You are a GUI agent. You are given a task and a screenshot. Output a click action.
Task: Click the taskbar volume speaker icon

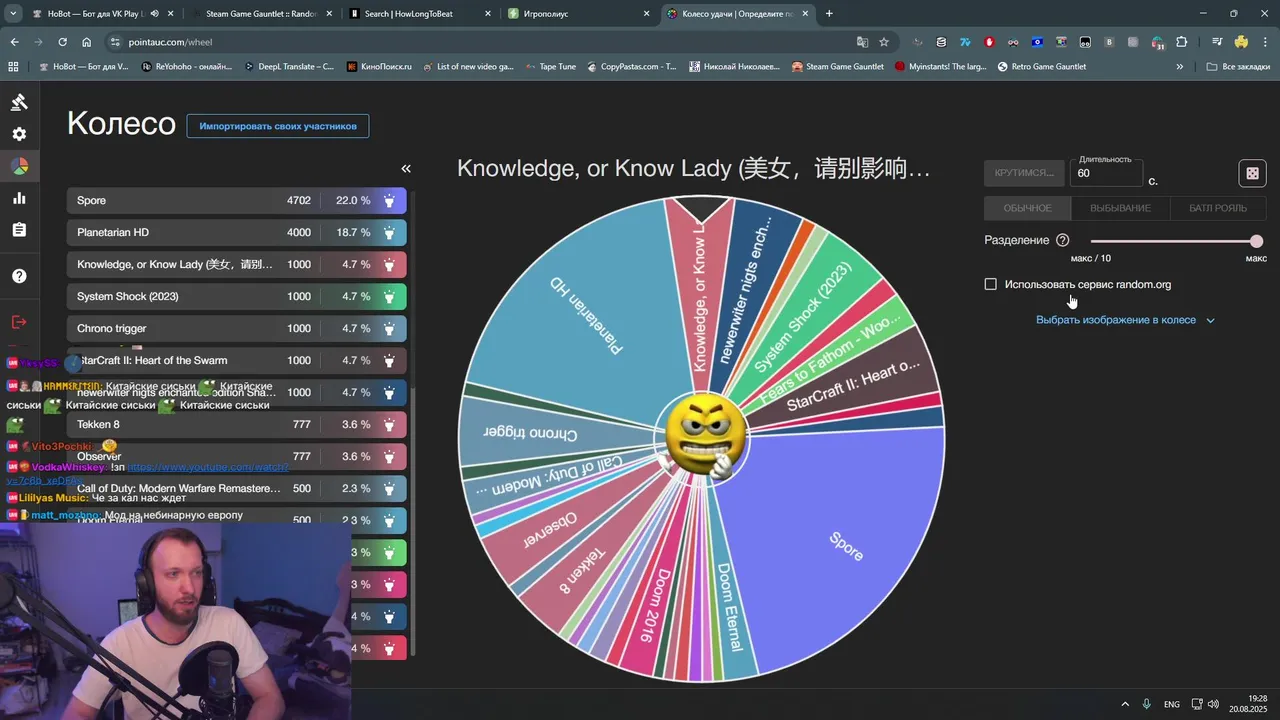[x=1213, y=704]
